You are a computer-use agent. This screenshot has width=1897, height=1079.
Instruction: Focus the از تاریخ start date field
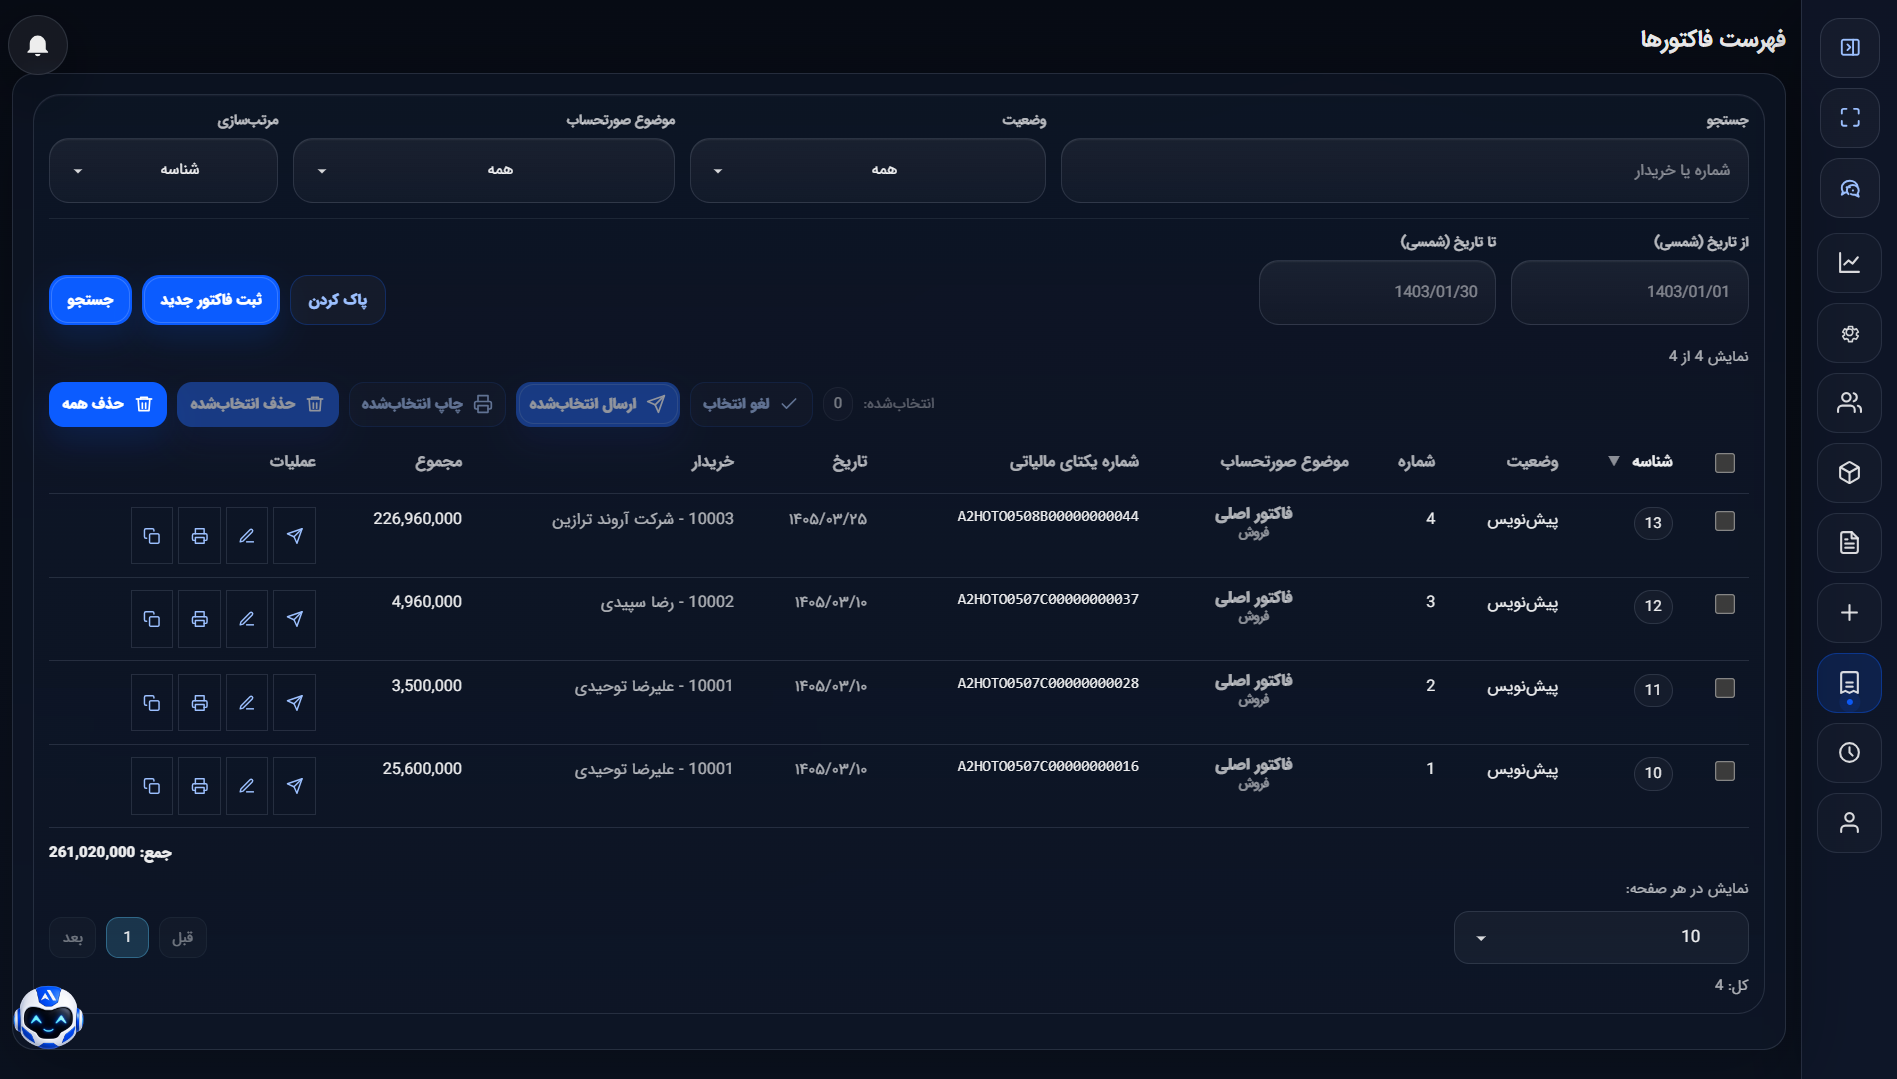pyautogui.click(x=1629, y=292)
